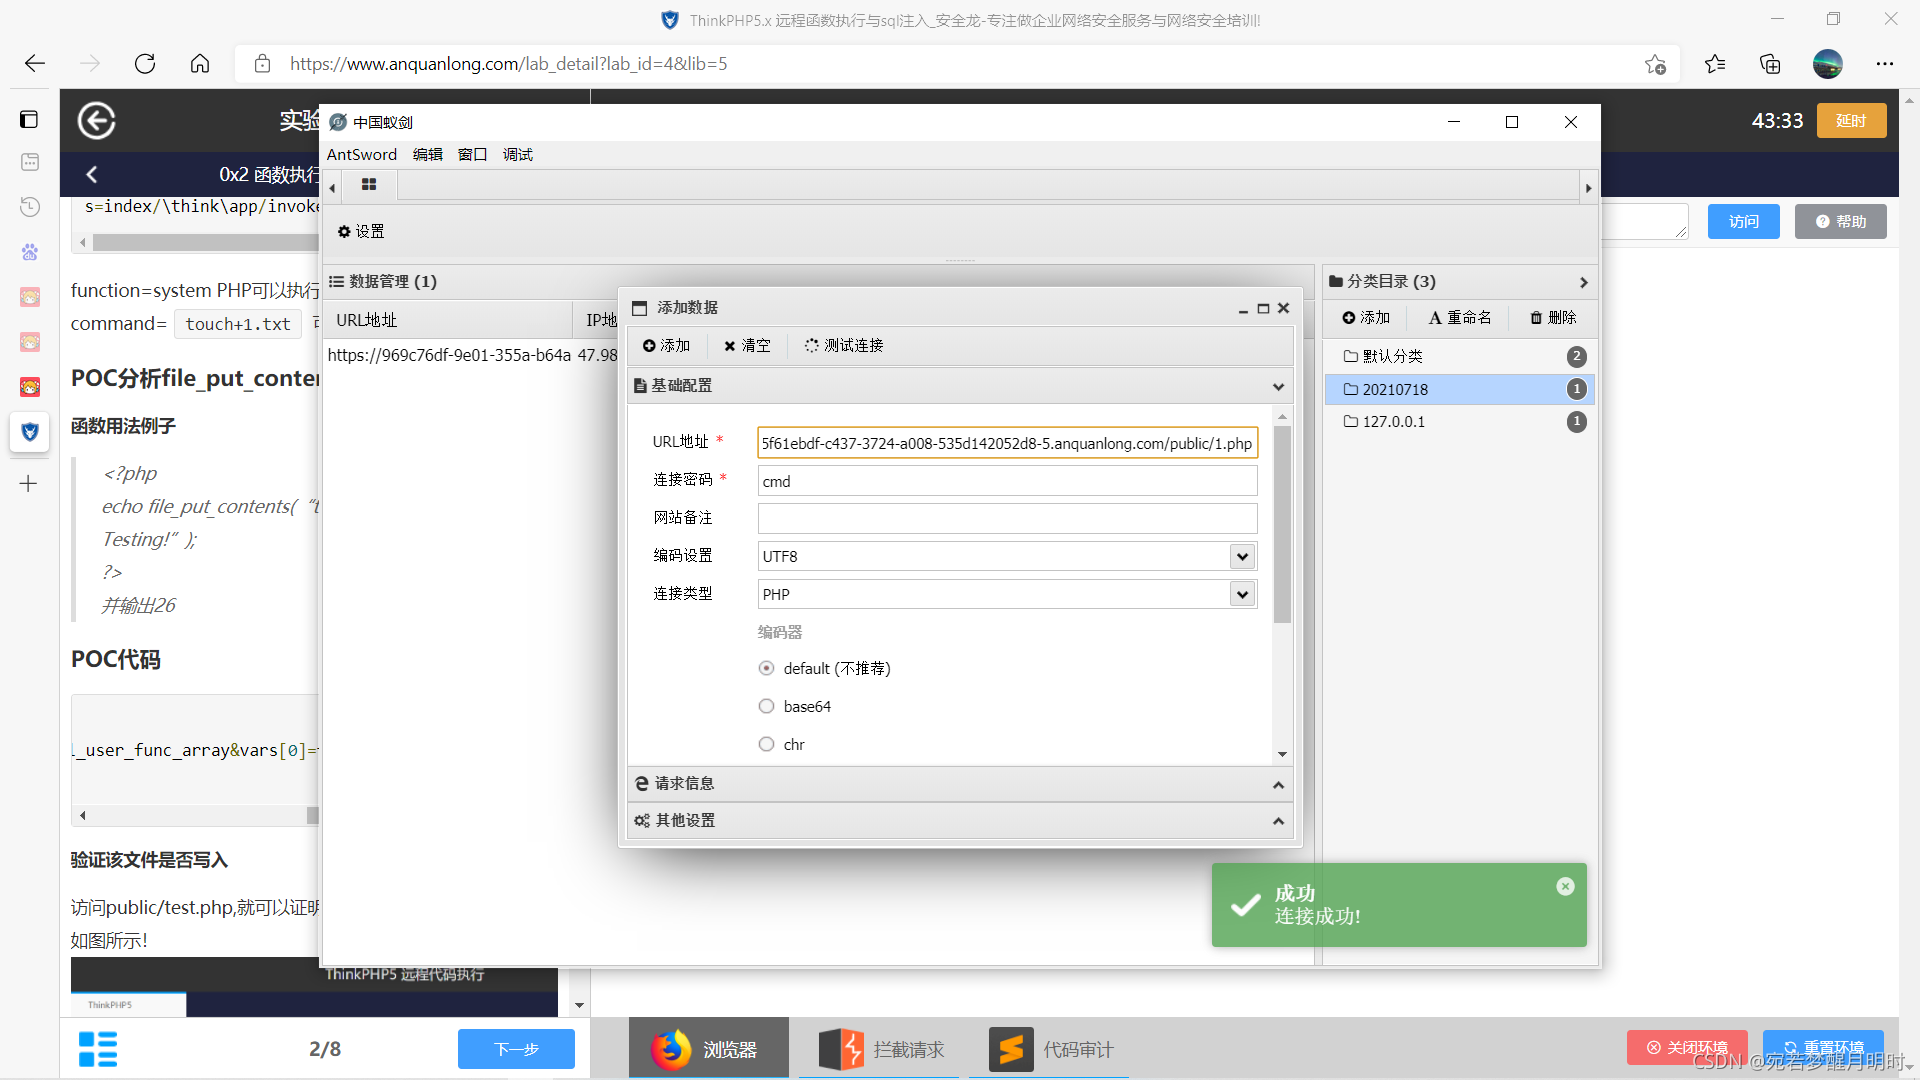Open browser settings ellipsis menu
Viewport: 1920px width, 1080px height.
[x=1885, y=64]
